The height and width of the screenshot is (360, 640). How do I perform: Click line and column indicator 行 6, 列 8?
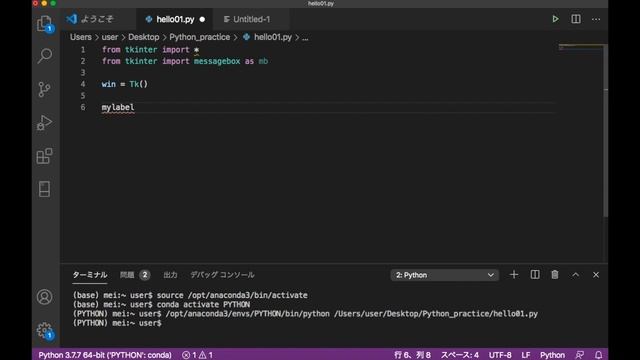click(412, 355)
